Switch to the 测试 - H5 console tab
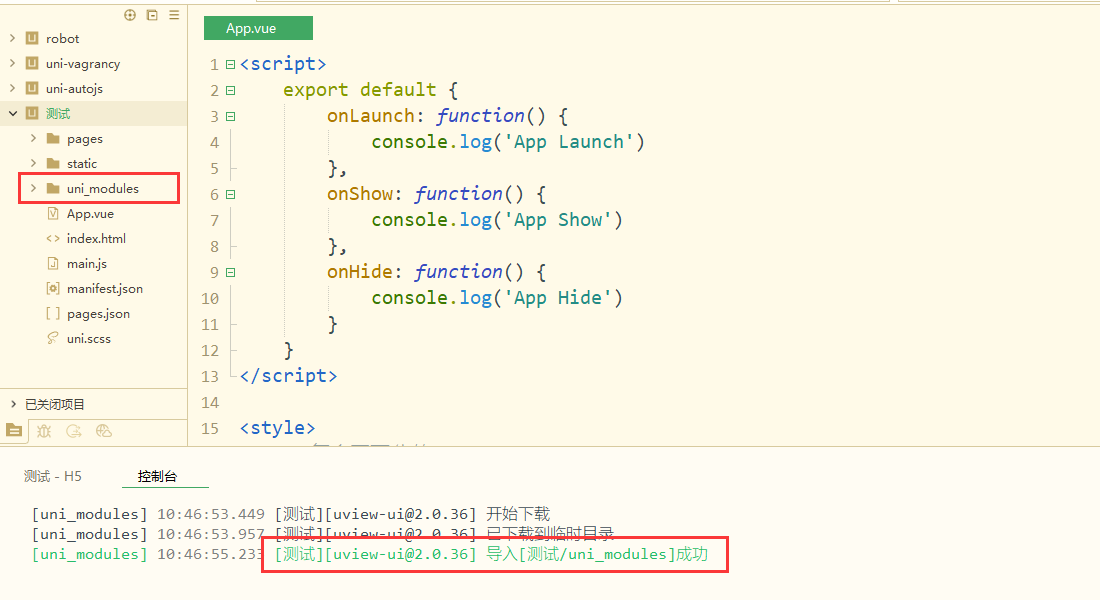The width and height of the screenshot is (1100, 600). [x=53, y=476]
